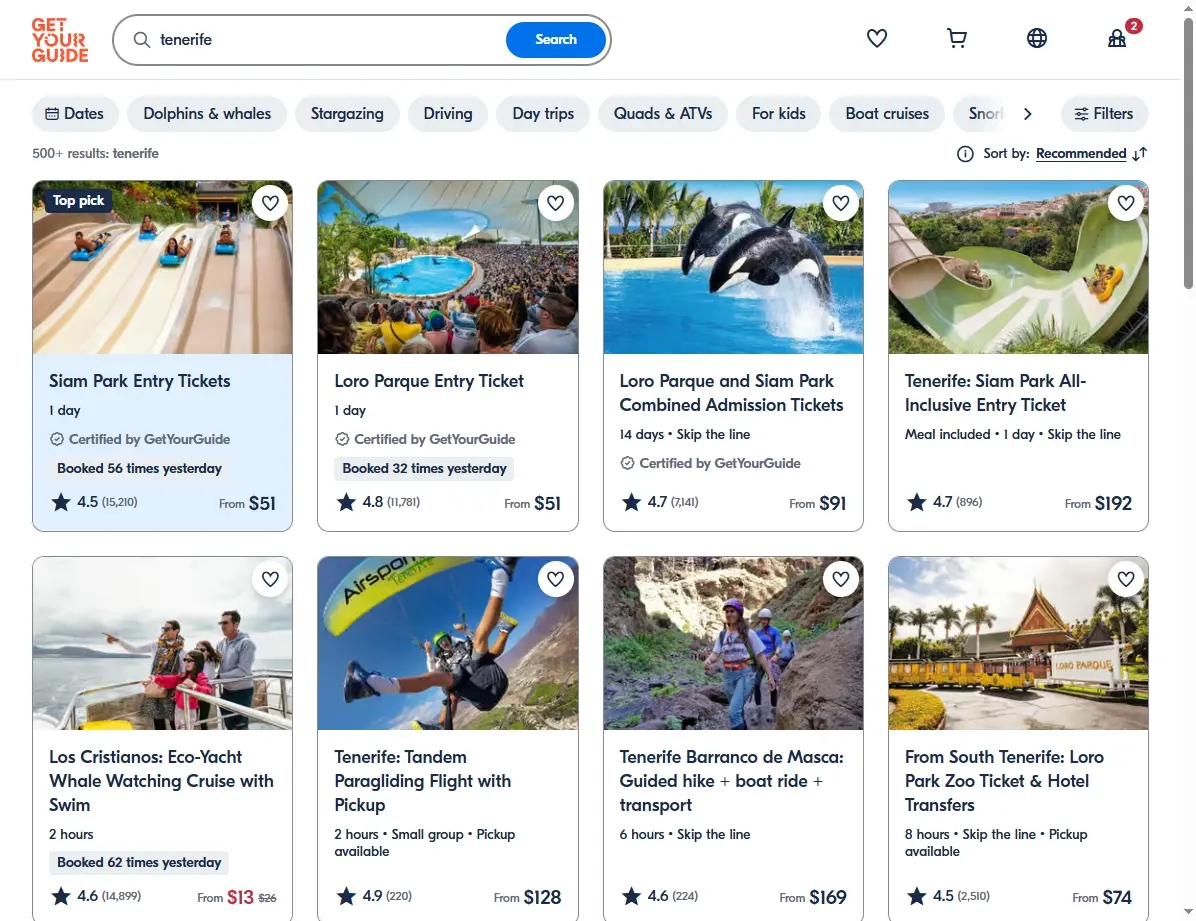Click the blue Search button
The width and height of the screenshot is (1196, 921).
555,40
